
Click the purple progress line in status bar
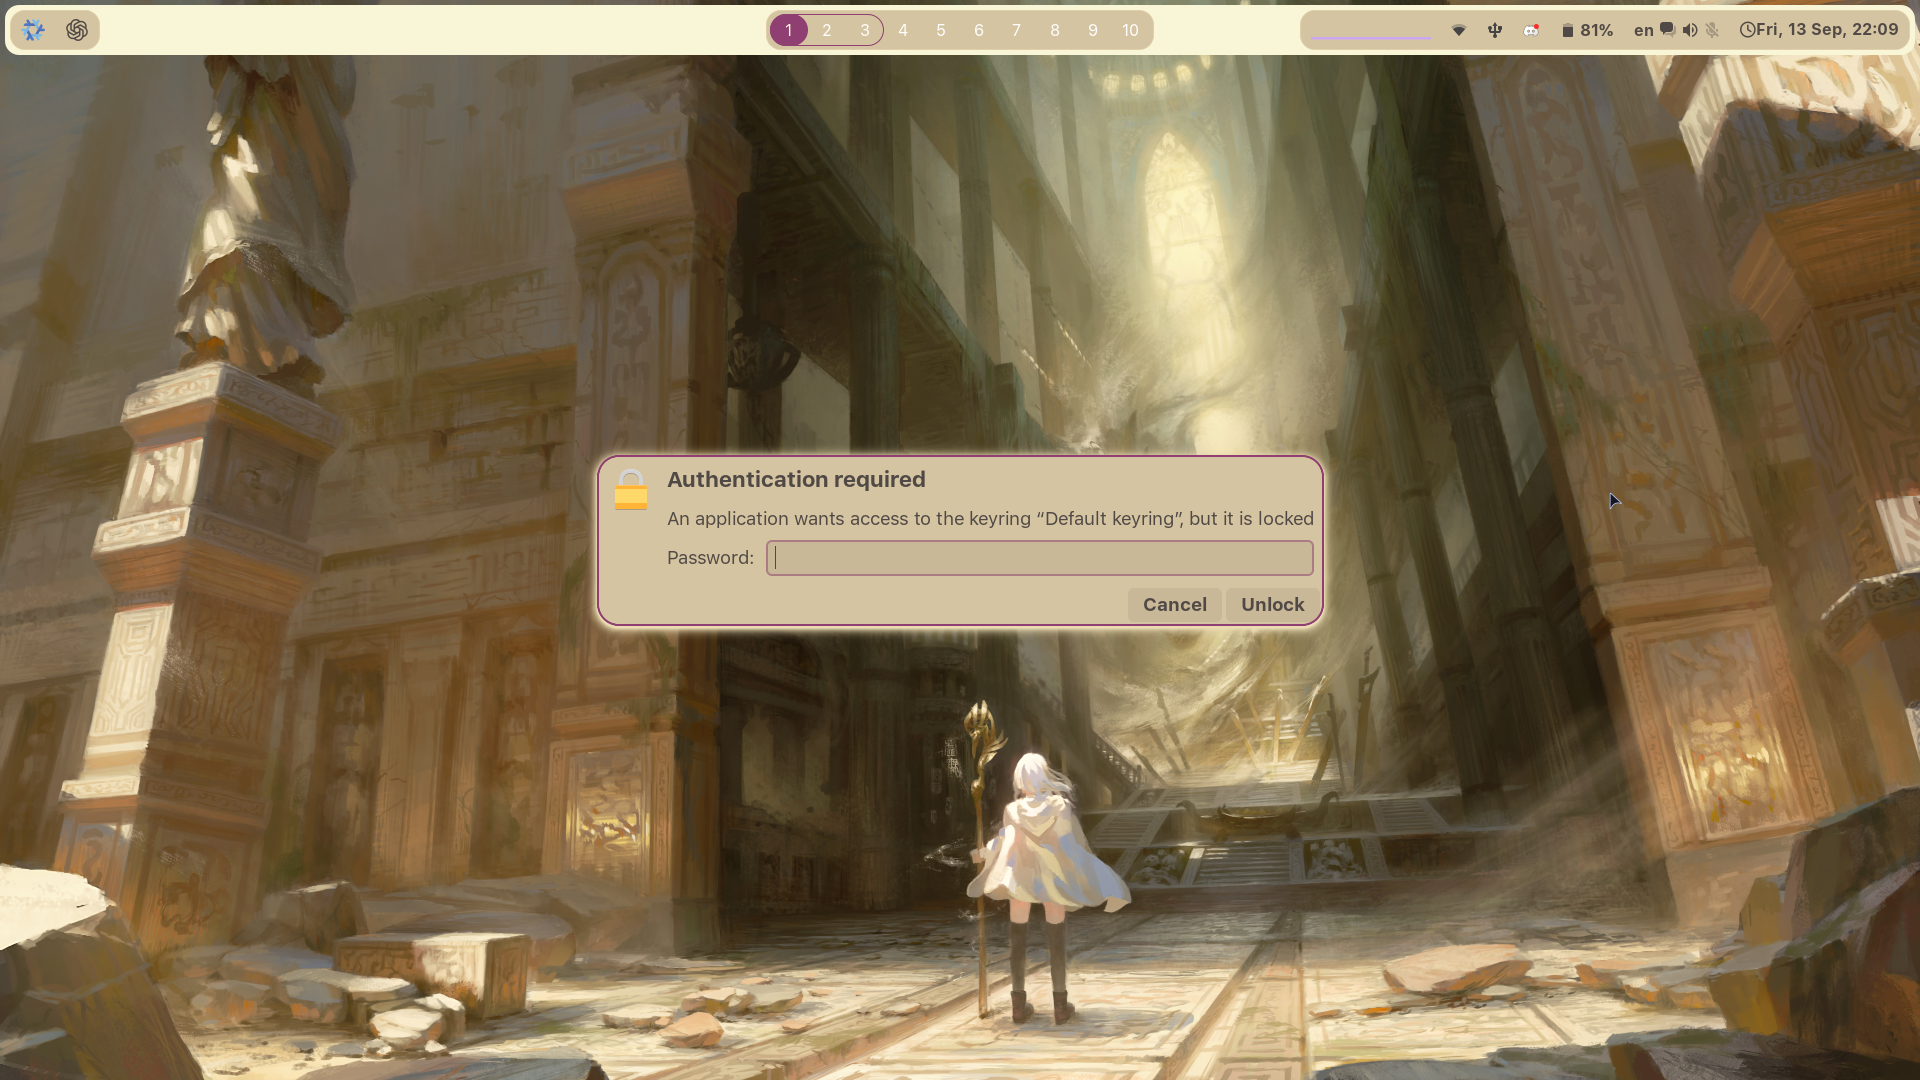[1371, 38]
